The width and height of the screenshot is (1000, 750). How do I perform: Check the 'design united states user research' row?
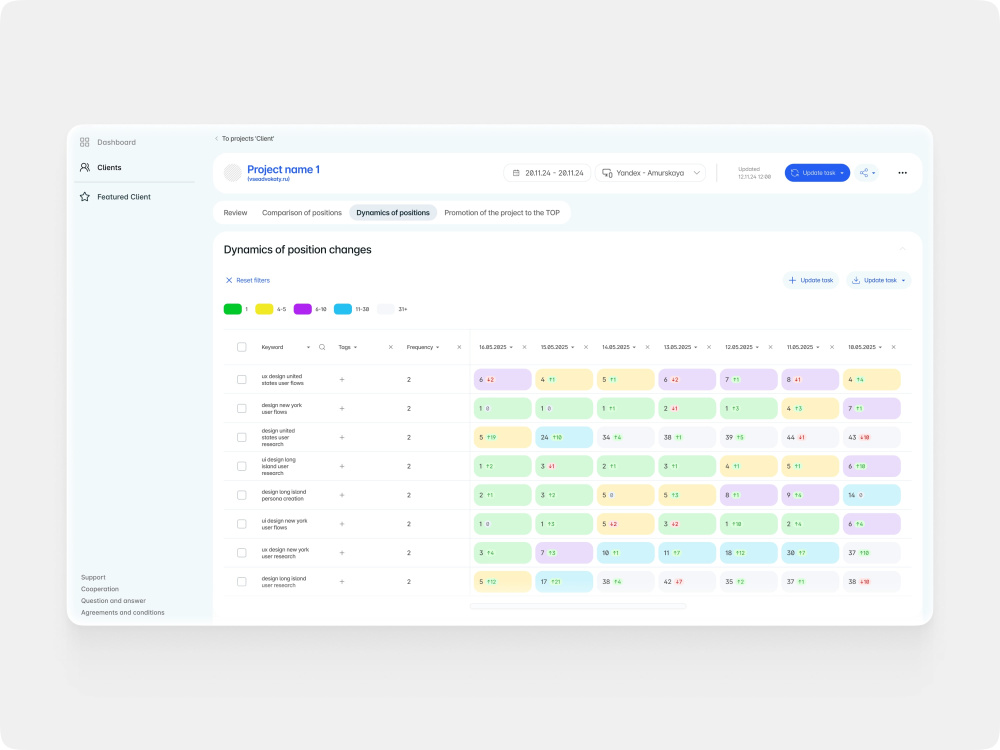click(x=242, y=438)
